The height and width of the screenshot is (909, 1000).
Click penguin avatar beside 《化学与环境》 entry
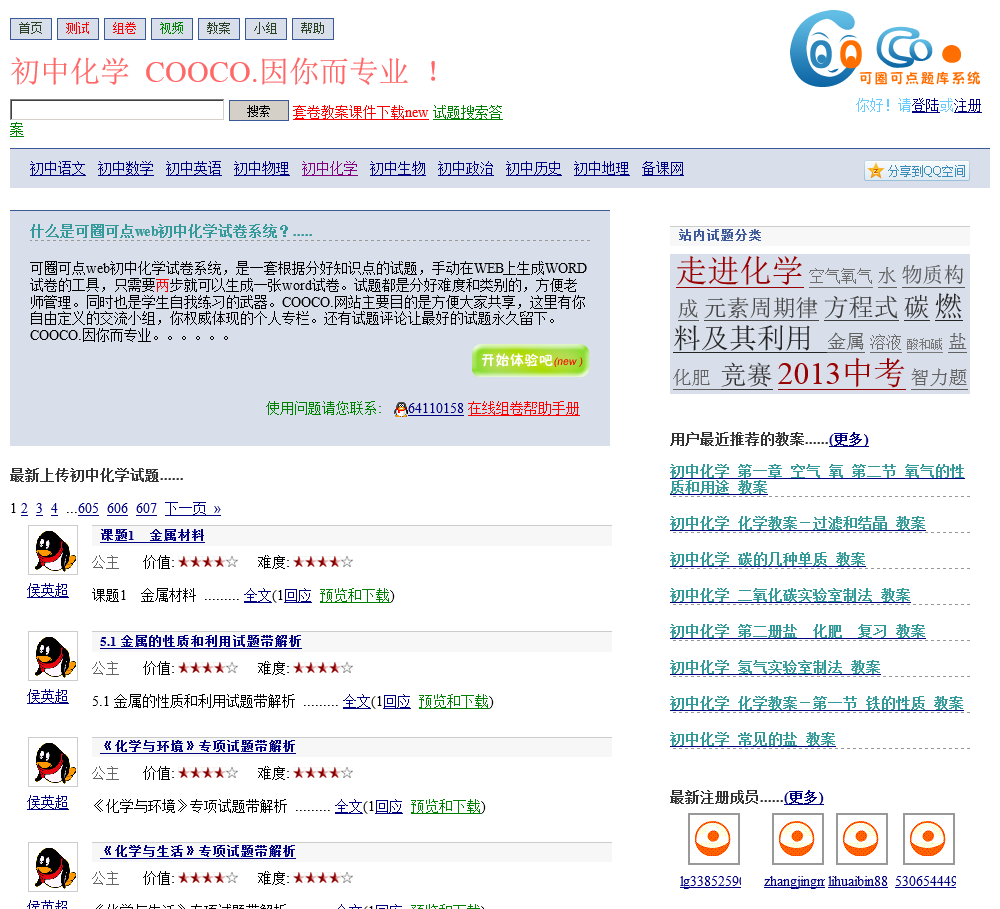point(53,762)
